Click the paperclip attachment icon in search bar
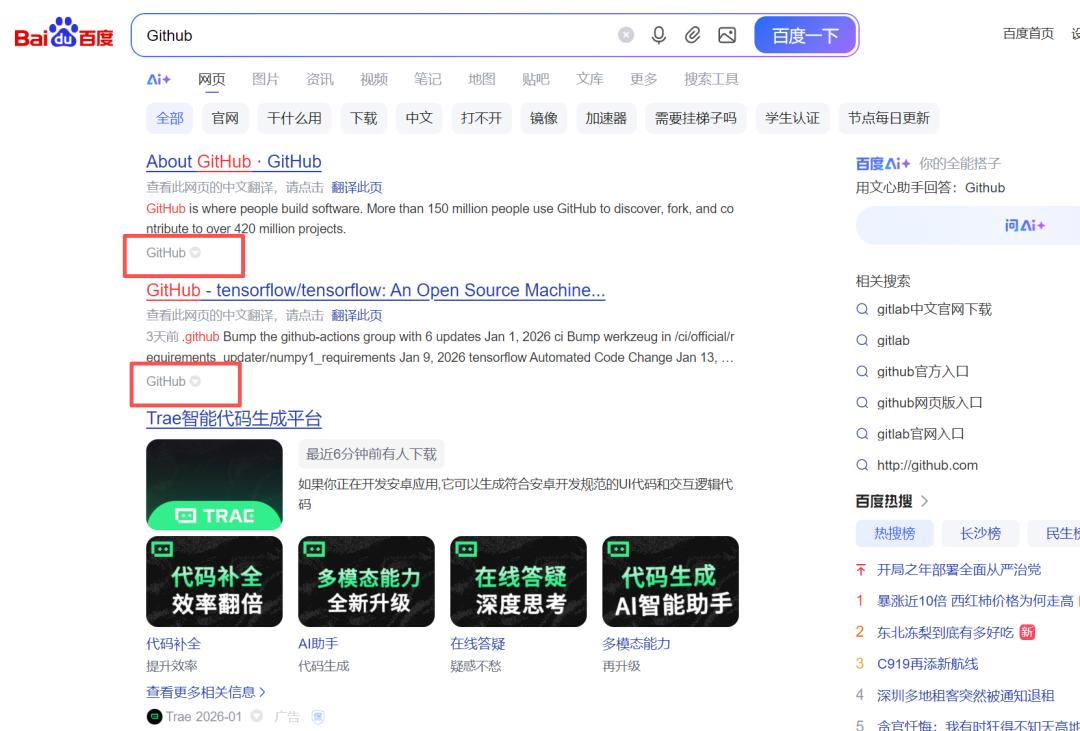Viewport: 1080px width, 731px height. click(x=693, y=35)
